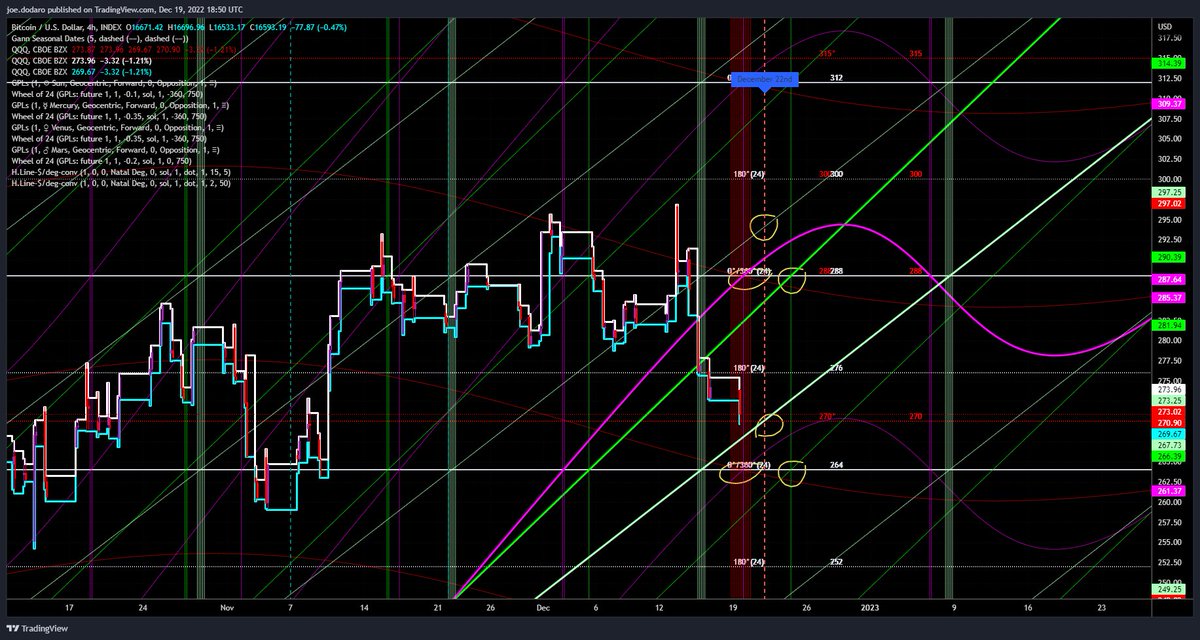Select the GPLs Venus Geocentric indicator legend
This screenshot has height=640, width=1200.
[115, 129]
